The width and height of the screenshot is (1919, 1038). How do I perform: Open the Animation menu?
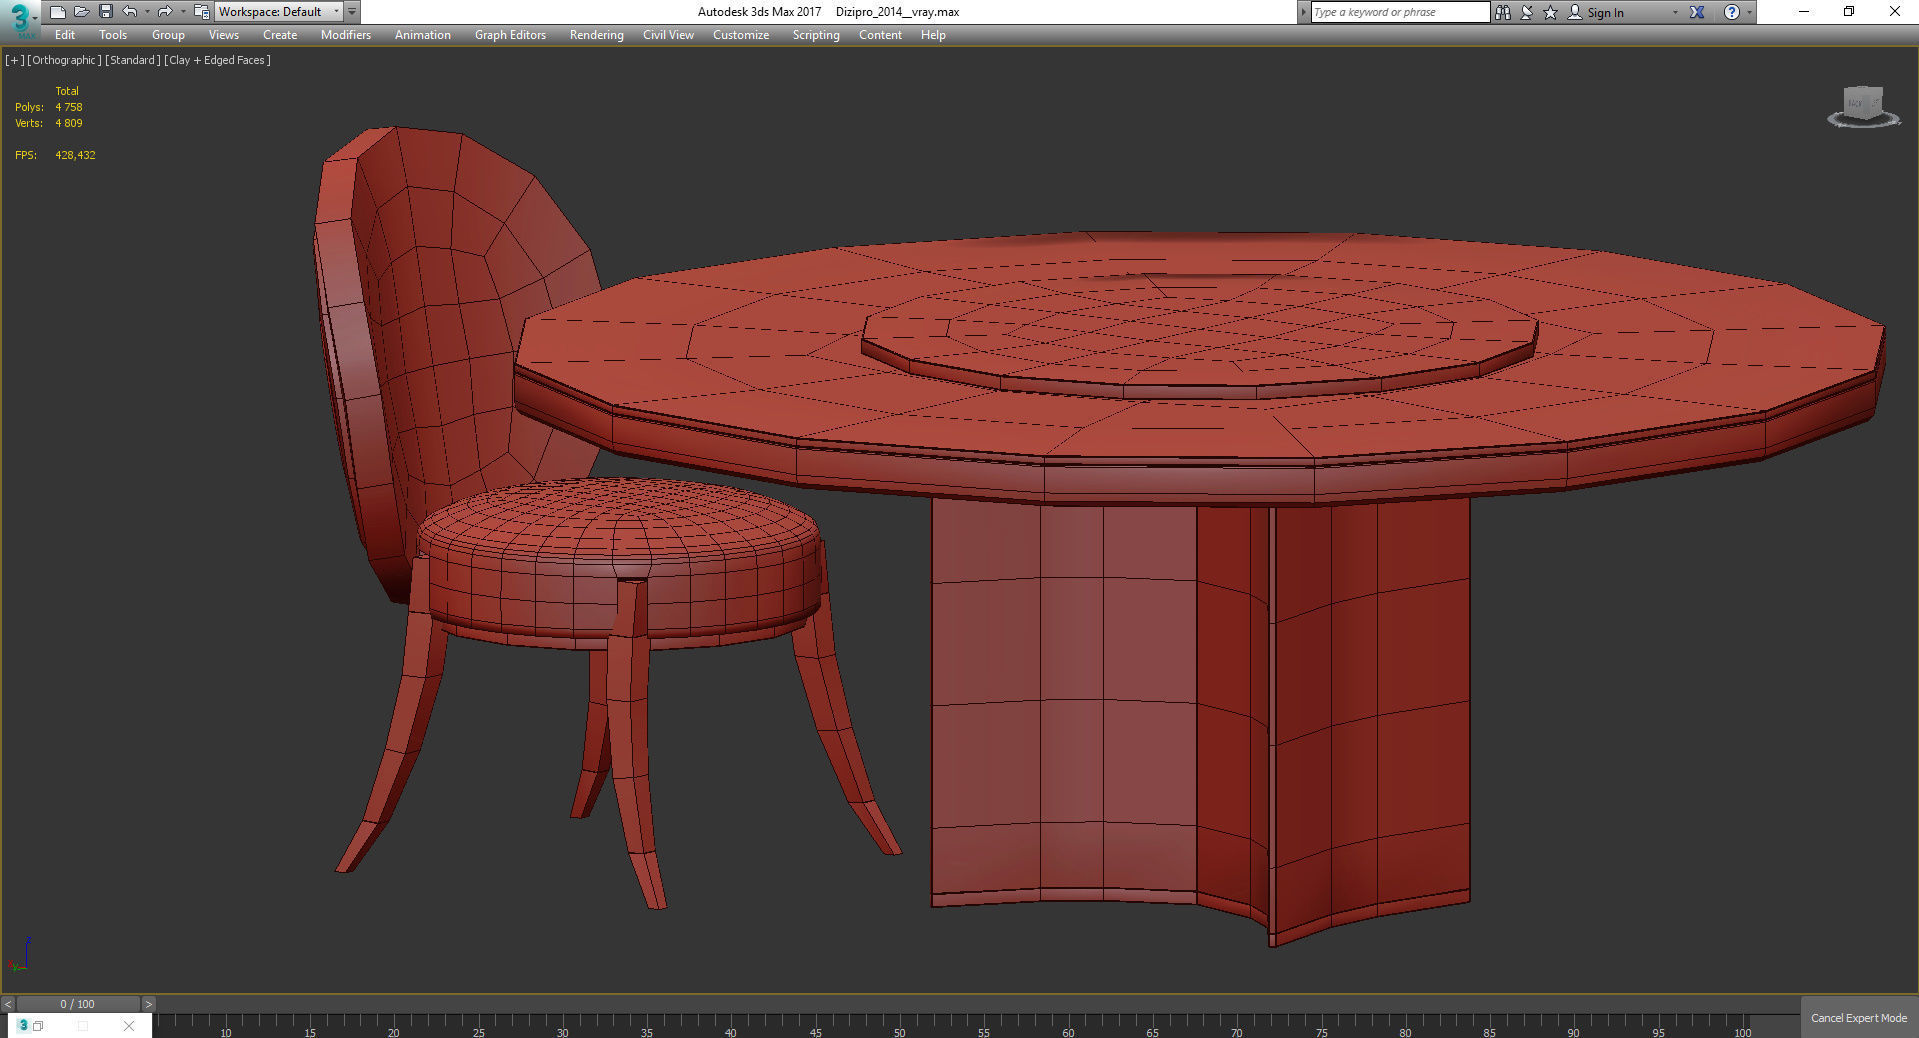[x=423, y=35]
